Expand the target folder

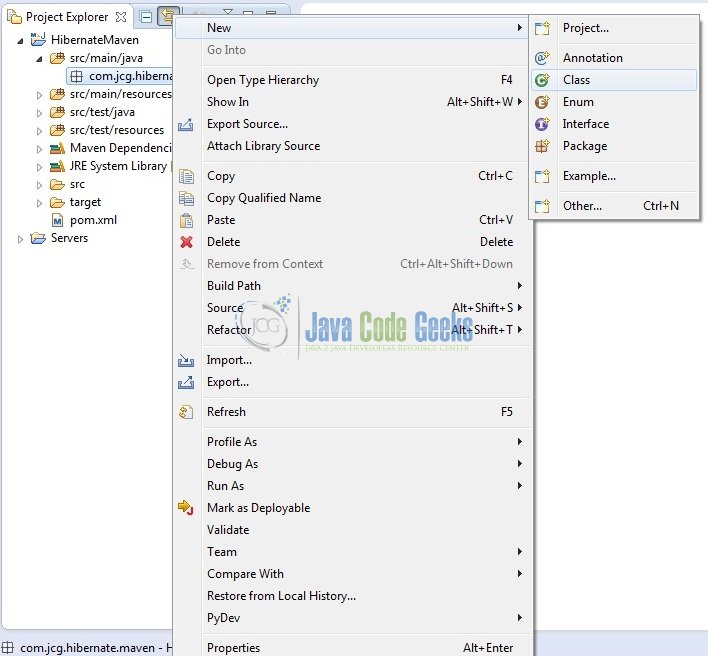click(39, 203)
